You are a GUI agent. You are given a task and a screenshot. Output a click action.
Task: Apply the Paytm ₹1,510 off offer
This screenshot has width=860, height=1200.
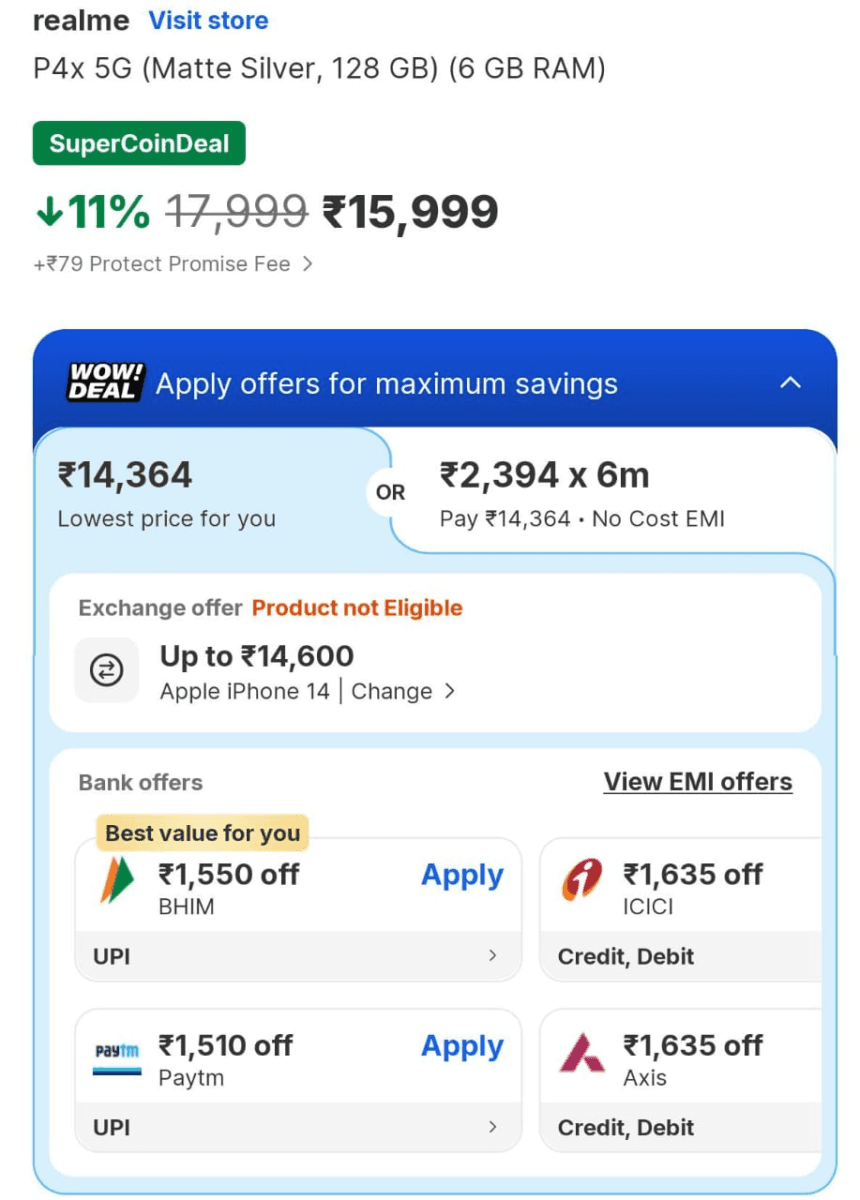pos(462,1046)
